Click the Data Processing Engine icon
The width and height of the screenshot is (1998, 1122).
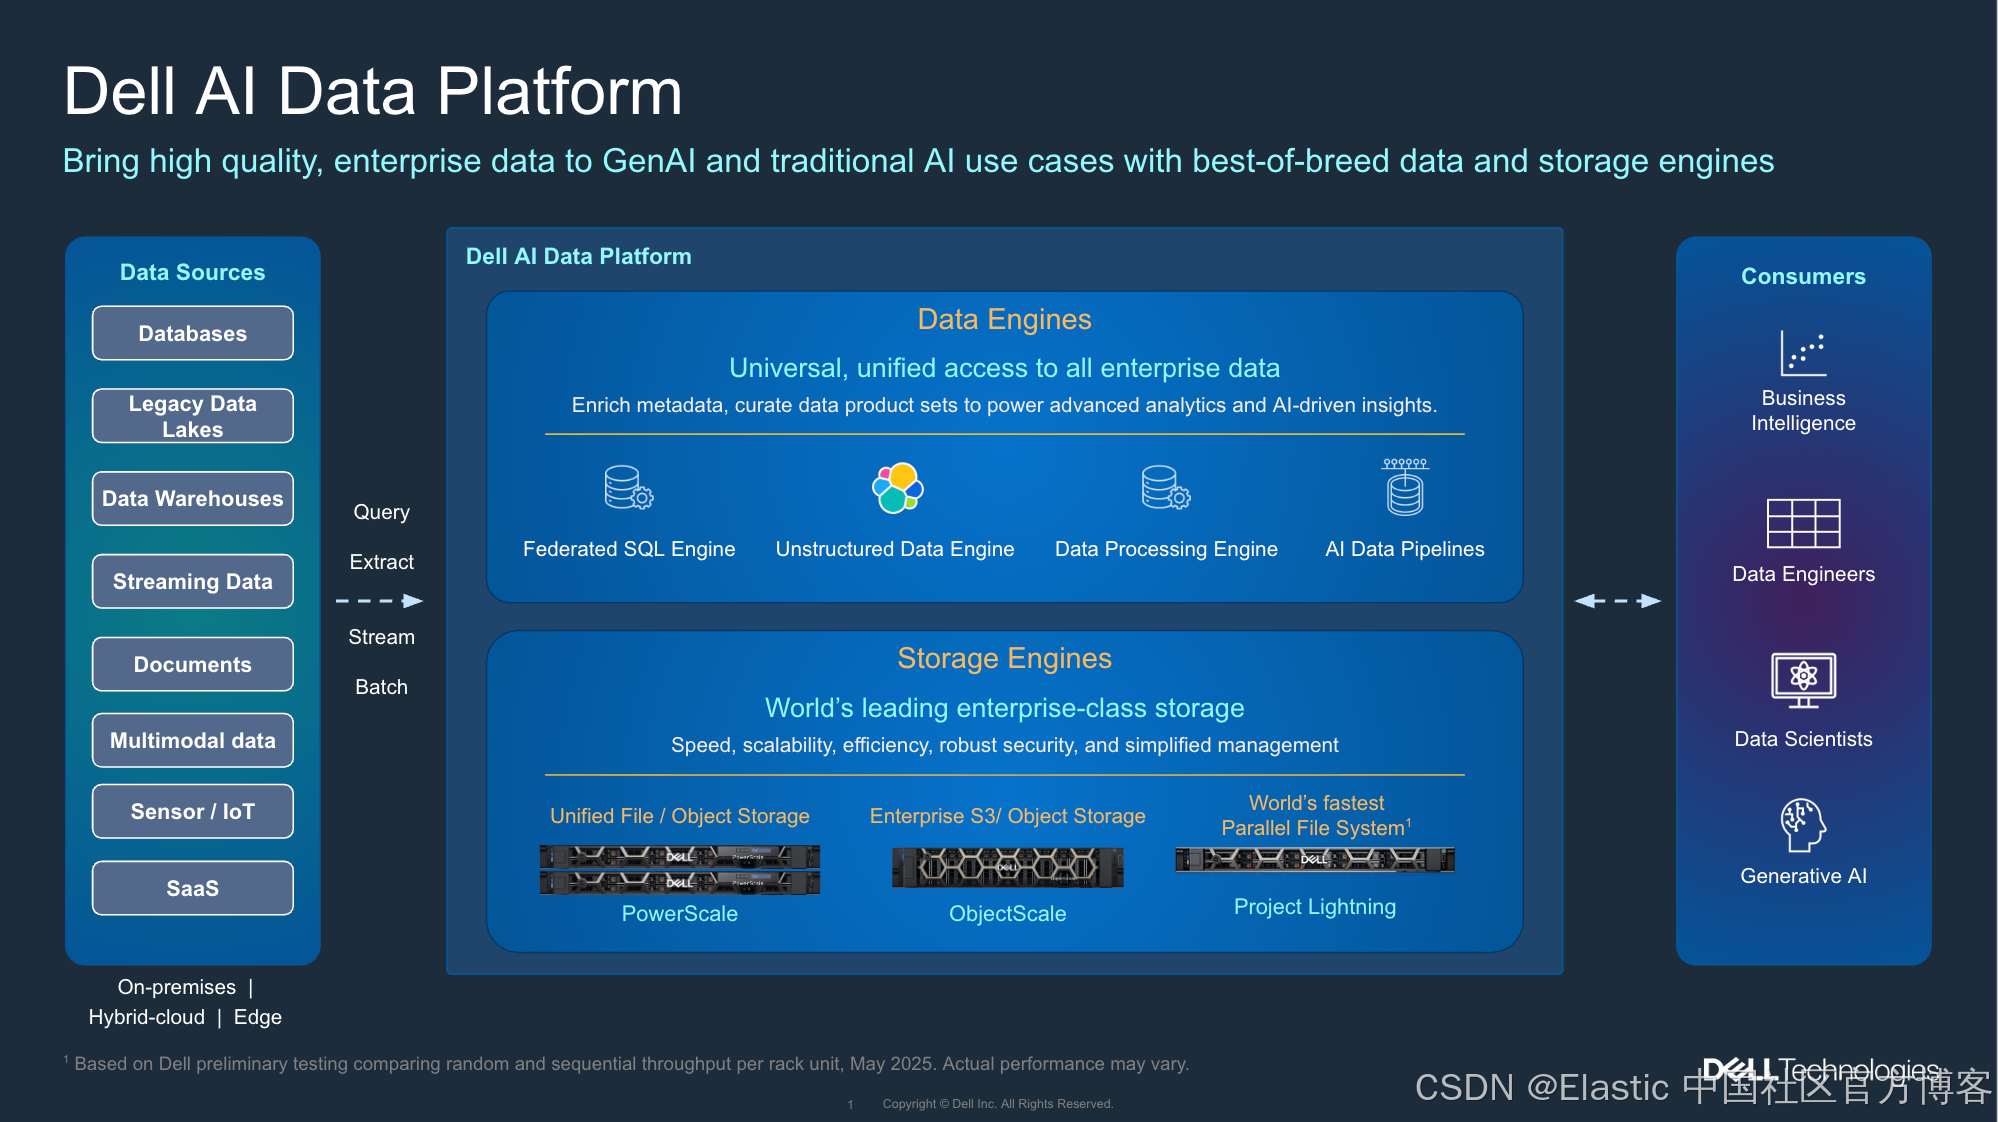coord(1166,488)
